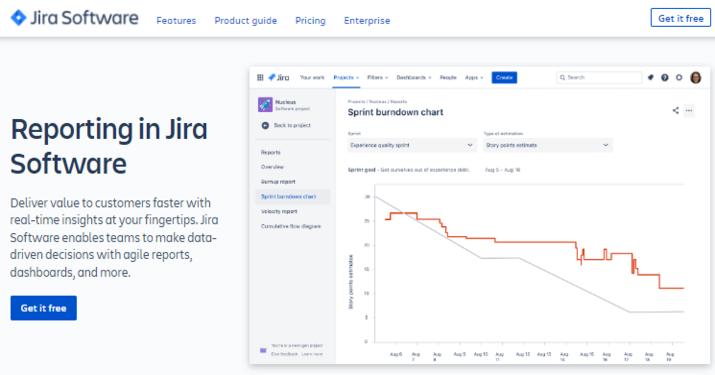
Task: Open the app switcher grid icon
Action: coord(260,78)
